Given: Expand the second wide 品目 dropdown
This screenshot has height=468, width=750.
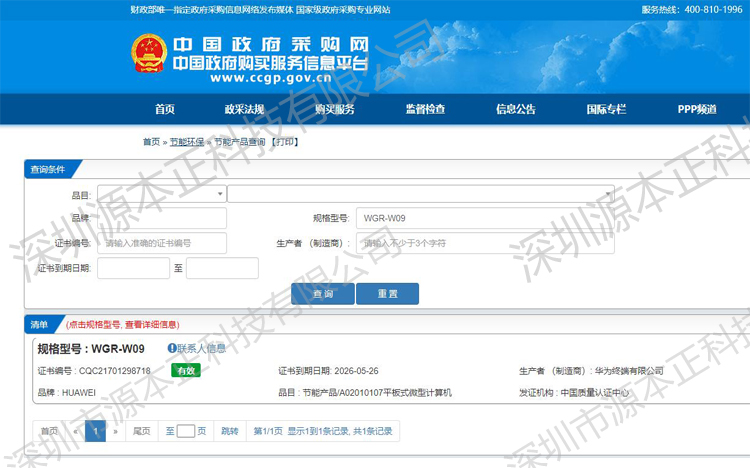Looking at the screenshot, I should coord(421,194).
